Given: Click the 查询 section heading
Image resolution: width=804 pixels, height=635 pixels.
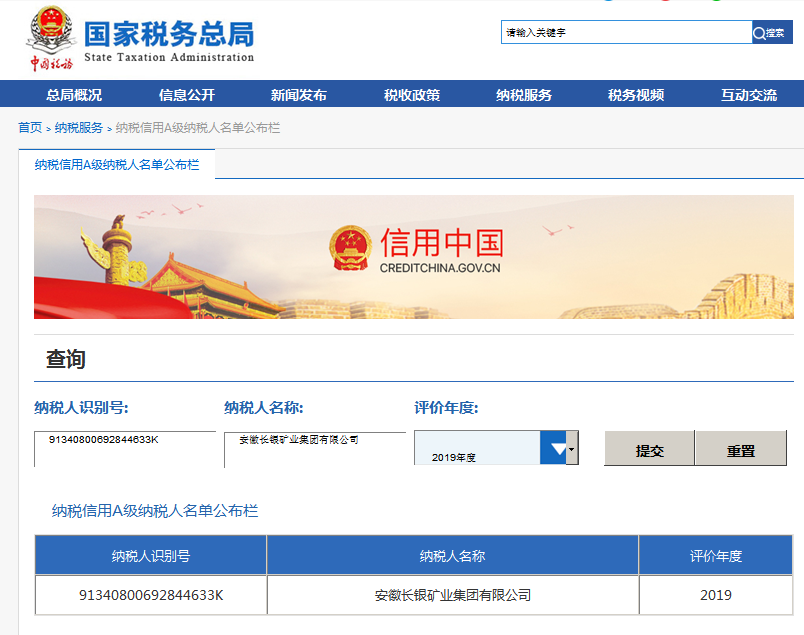Looking at the screenshot, I should coord(66,359).
